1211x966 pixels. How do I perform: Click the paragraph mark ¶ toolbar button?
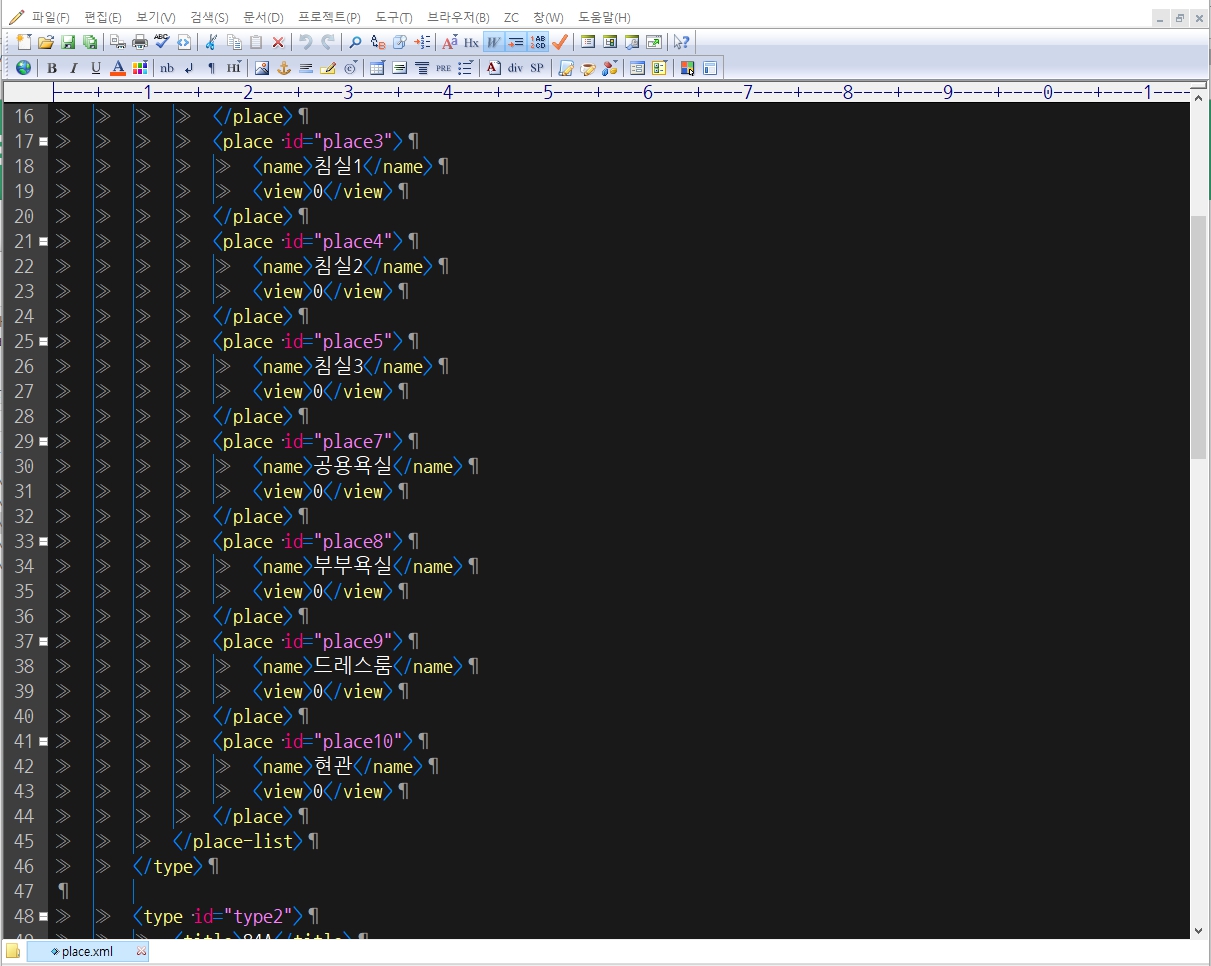211,68
